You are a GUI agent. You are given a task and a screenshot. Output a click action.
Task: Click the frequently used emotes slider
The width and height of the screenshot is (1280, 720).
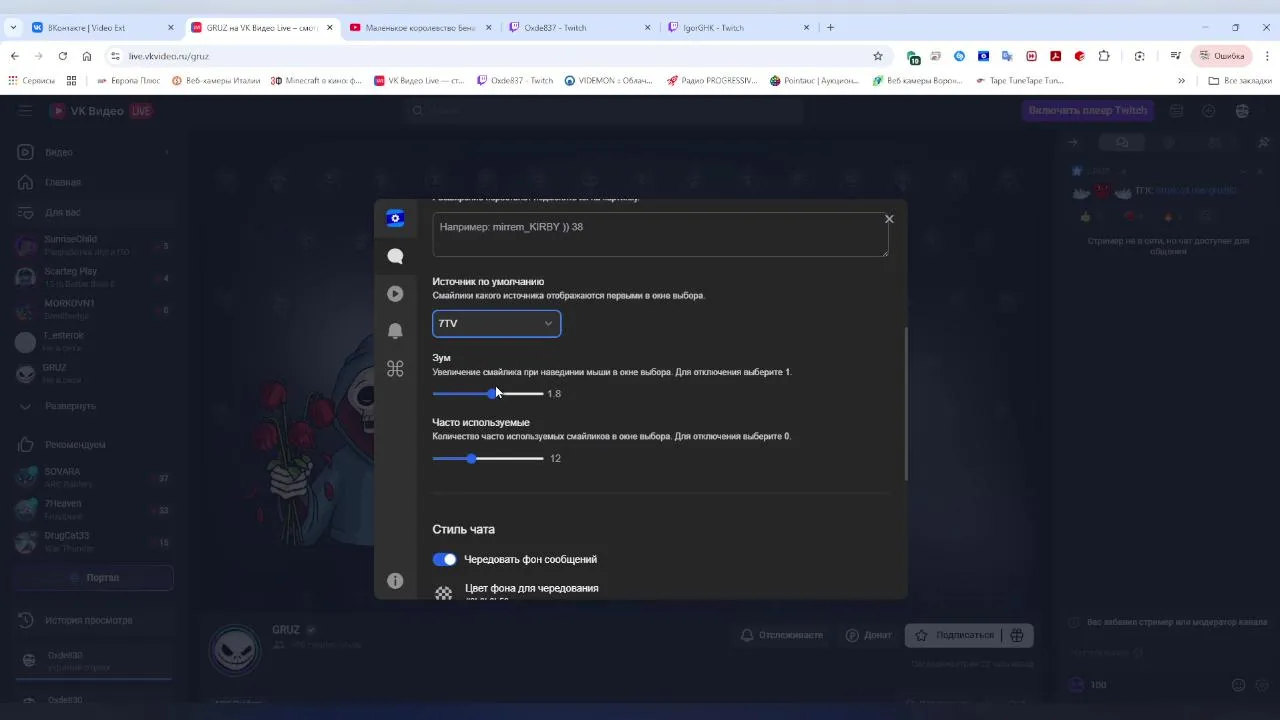point(488,458)
